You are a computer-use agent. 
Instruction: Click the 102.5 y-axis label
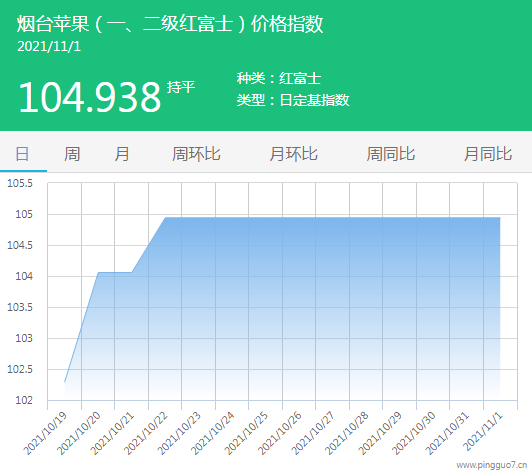20,369
